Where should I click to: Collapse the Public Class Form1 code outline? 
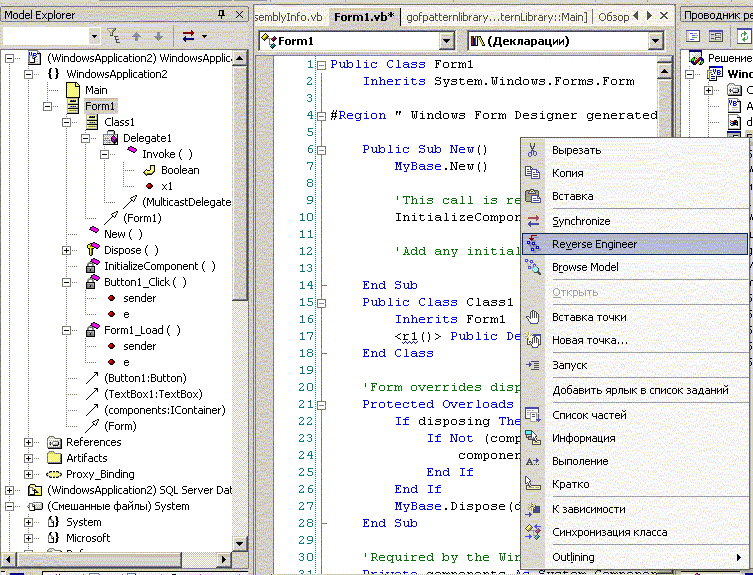coord(322,65)
